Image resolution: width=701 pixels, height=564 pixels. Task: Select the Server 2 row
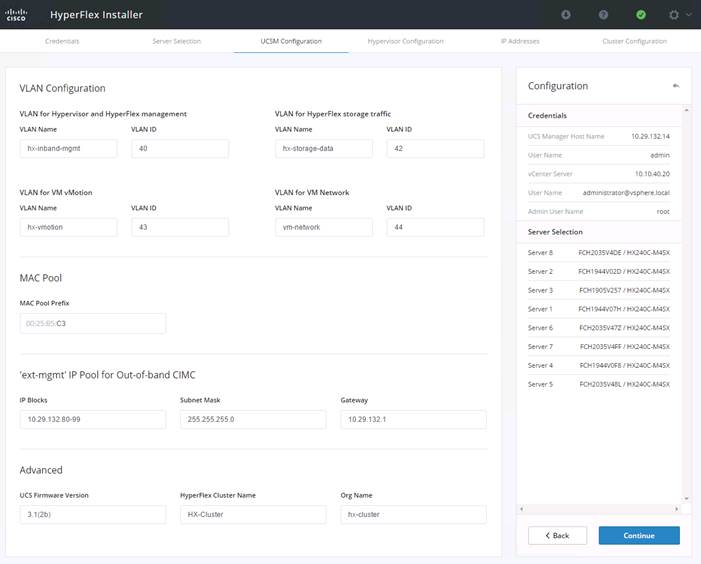(x=599, y=271)
